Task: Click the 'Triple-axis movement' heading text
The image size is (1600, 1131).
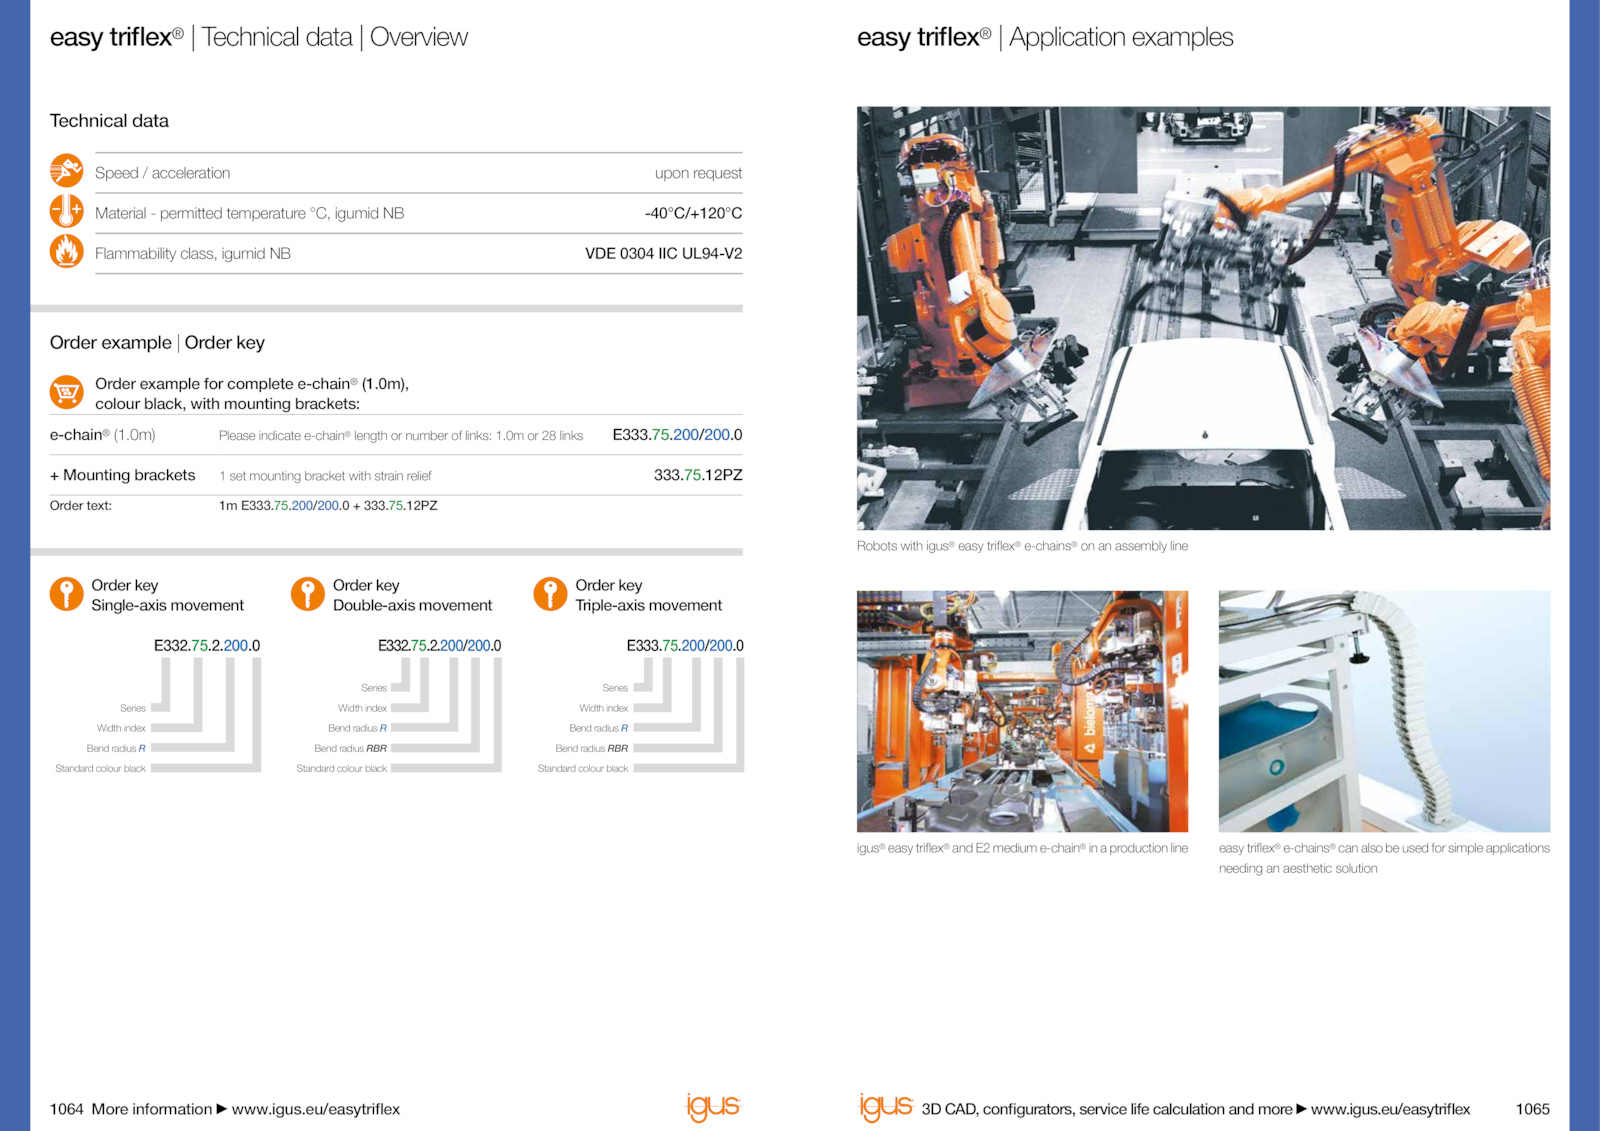Action: [x=648, y=605]
